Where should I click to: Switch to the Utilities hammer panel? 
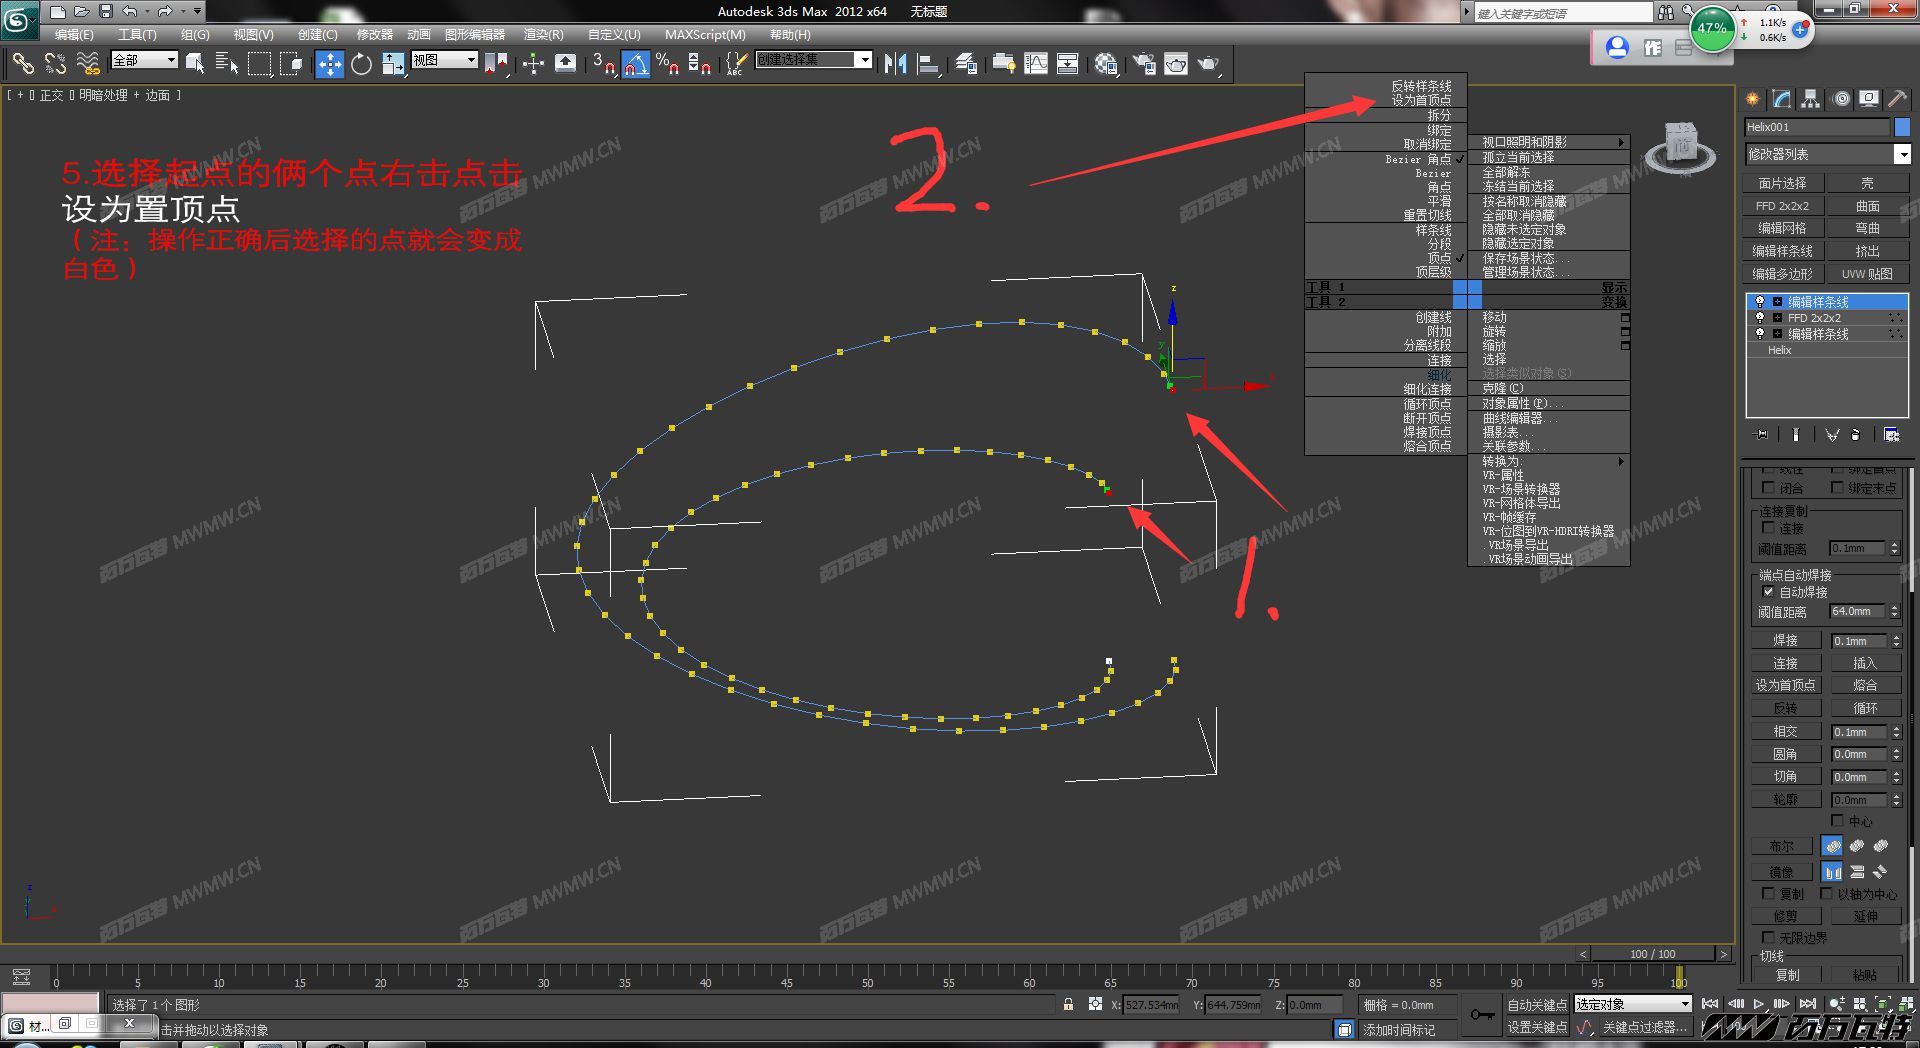(x=1897, y=99)
